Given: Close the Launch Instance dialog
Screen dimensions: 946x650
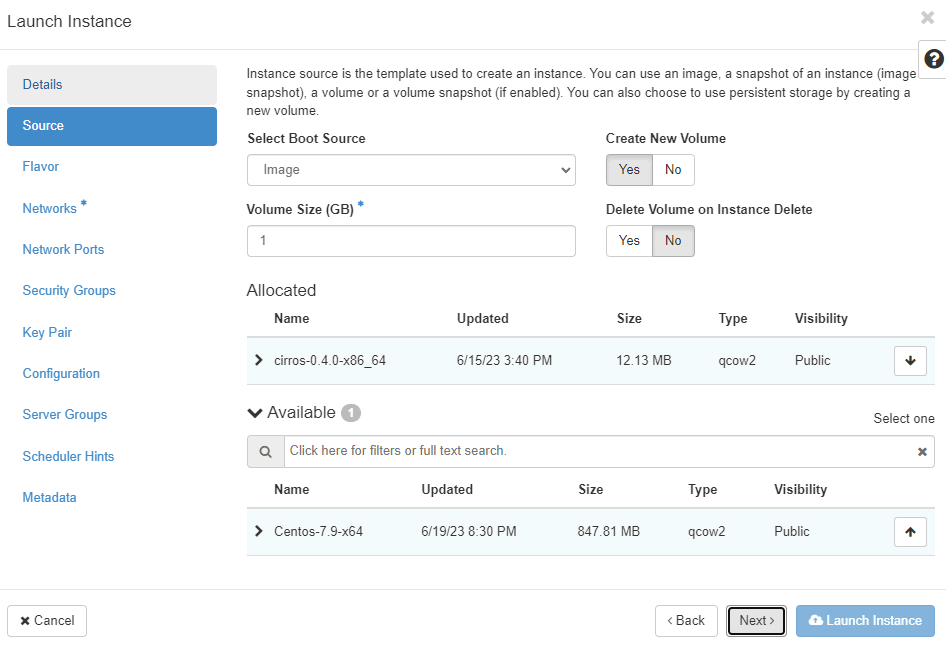Looking at the screenshot, I should tap(927, 18).
